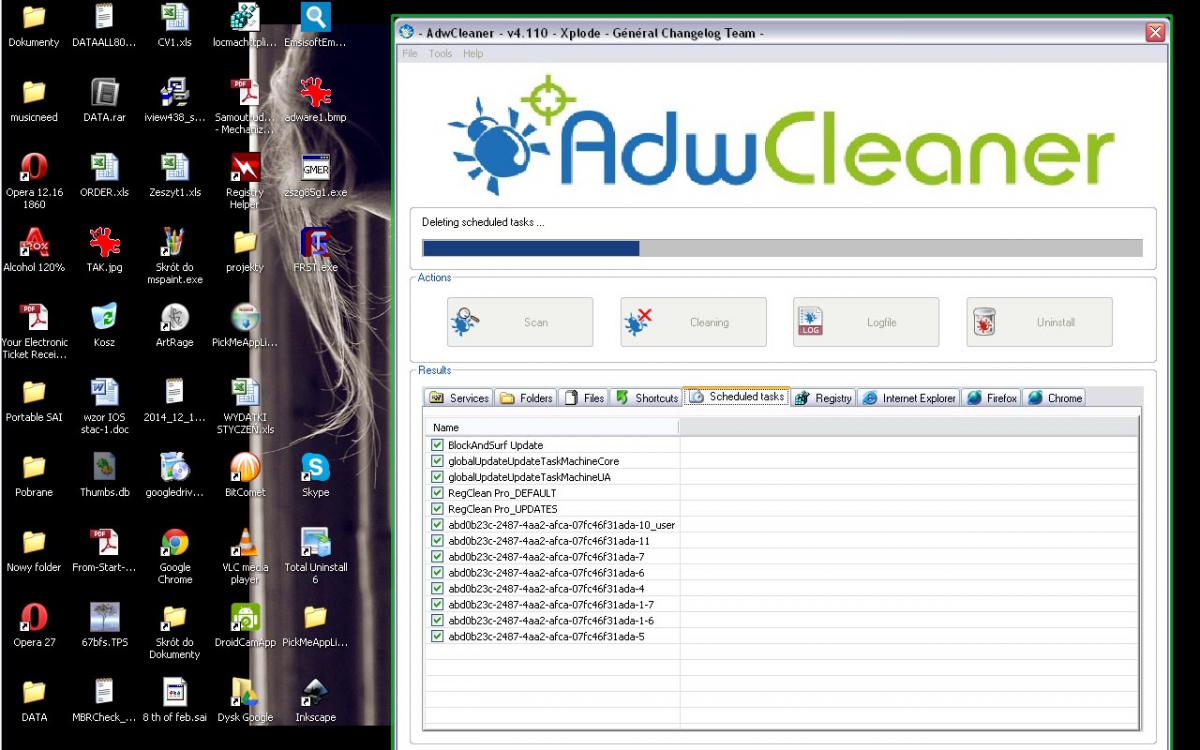
Task: Open the Dokumenty folder icon
Action: [x=34, y=18]
